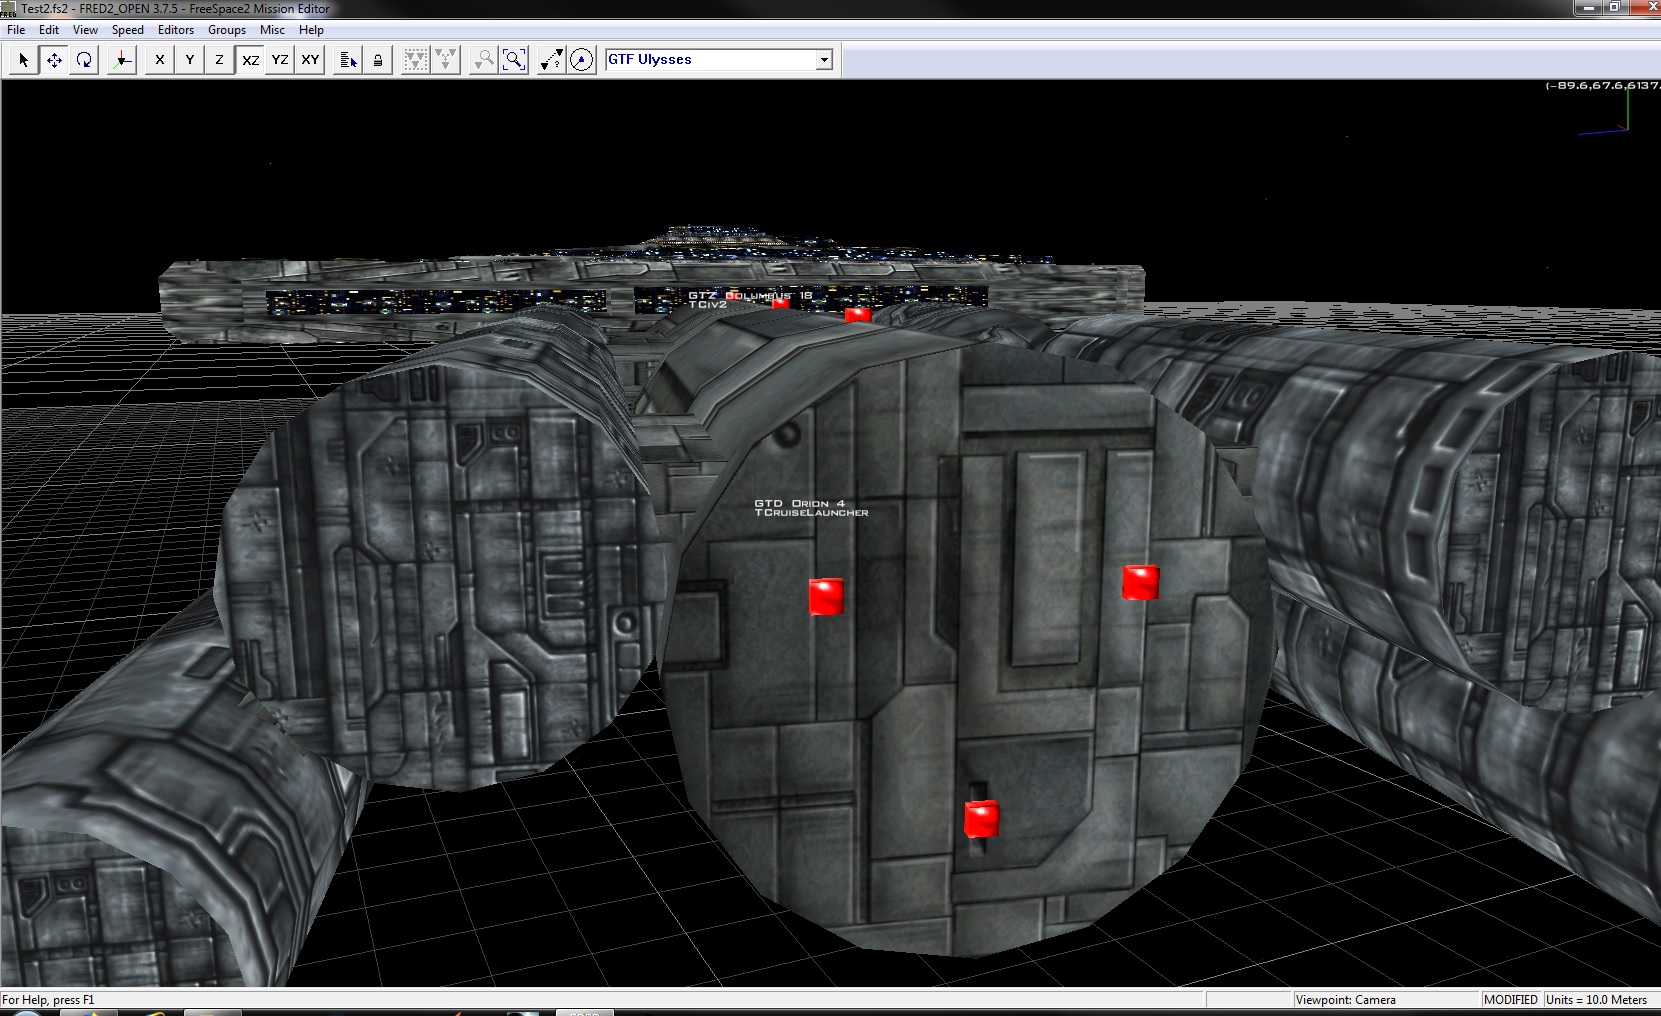Click the Zoom Selected magnifier icon

pos(484,60)
